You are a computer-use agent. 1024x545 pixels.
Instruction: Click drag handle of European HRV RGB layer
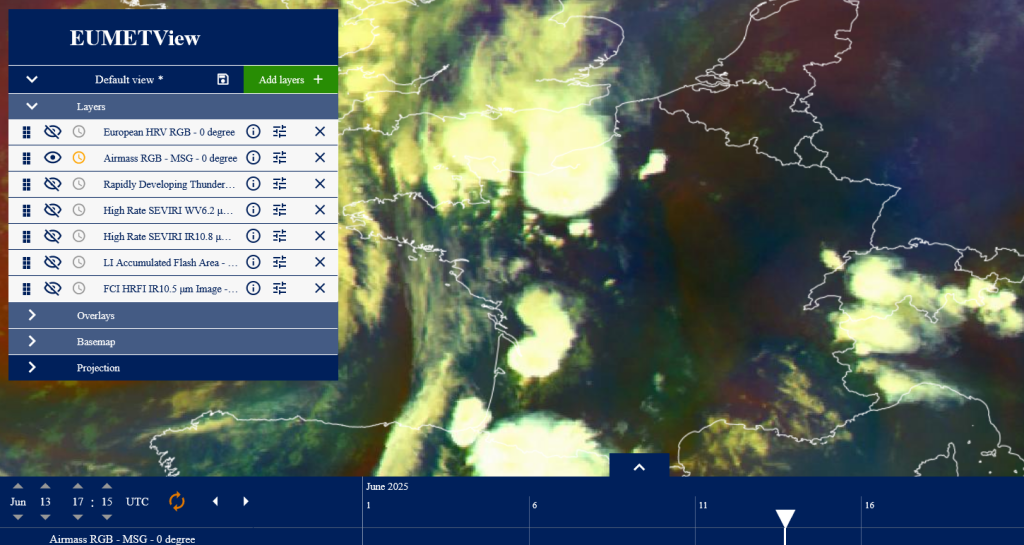(x=26, y=132)
